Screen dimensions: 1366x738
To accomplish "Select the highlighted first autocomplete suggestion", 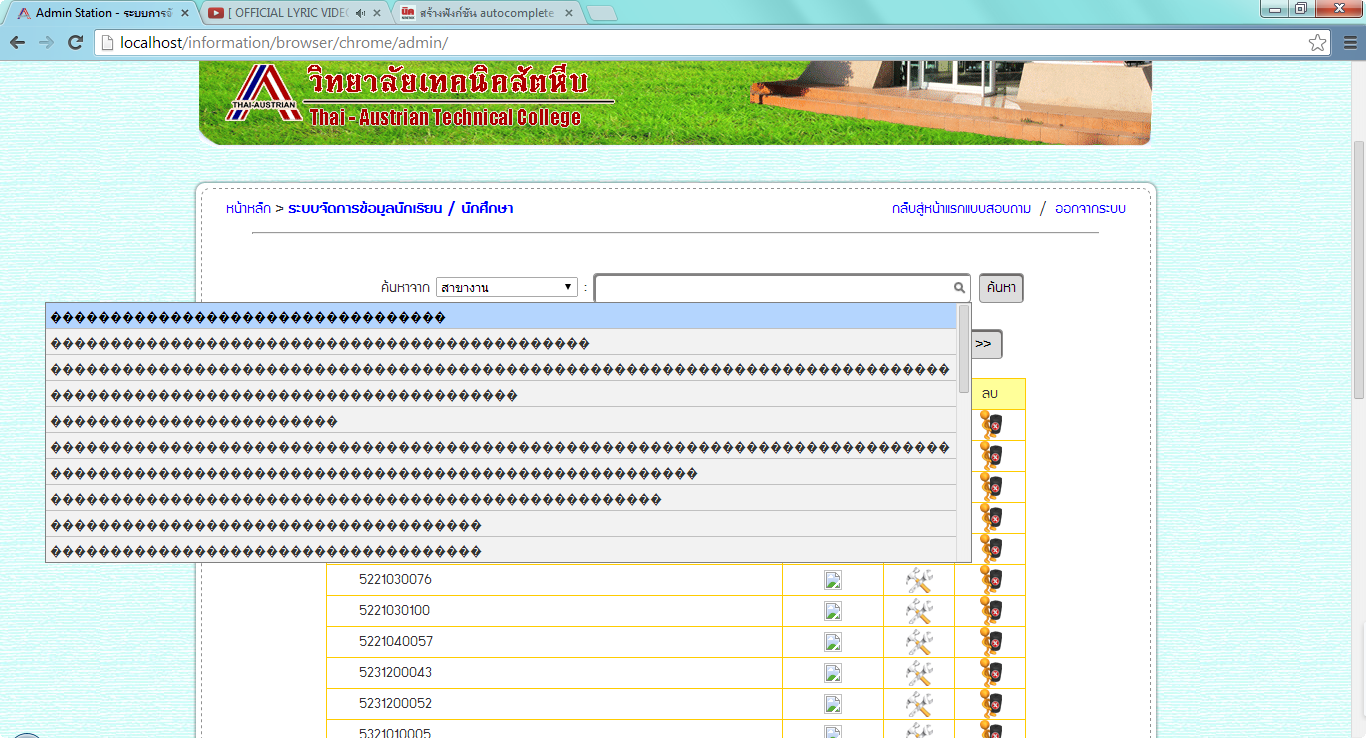I will pos(501,317).
